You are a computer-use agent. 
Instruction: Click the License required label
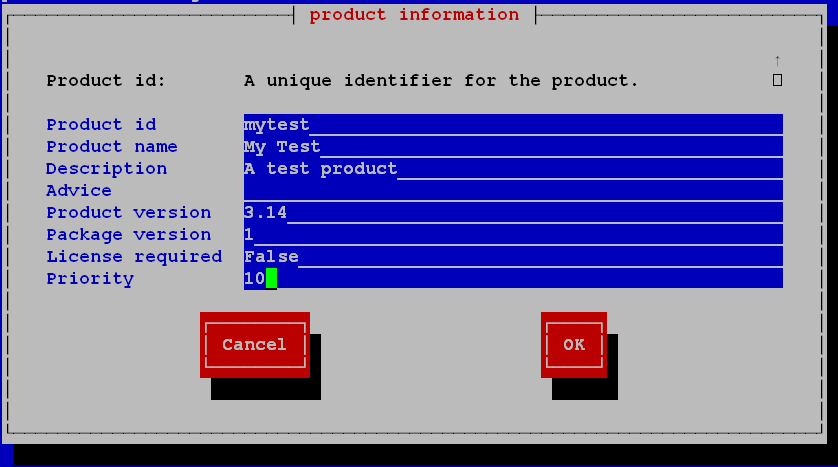click(134, 256)
